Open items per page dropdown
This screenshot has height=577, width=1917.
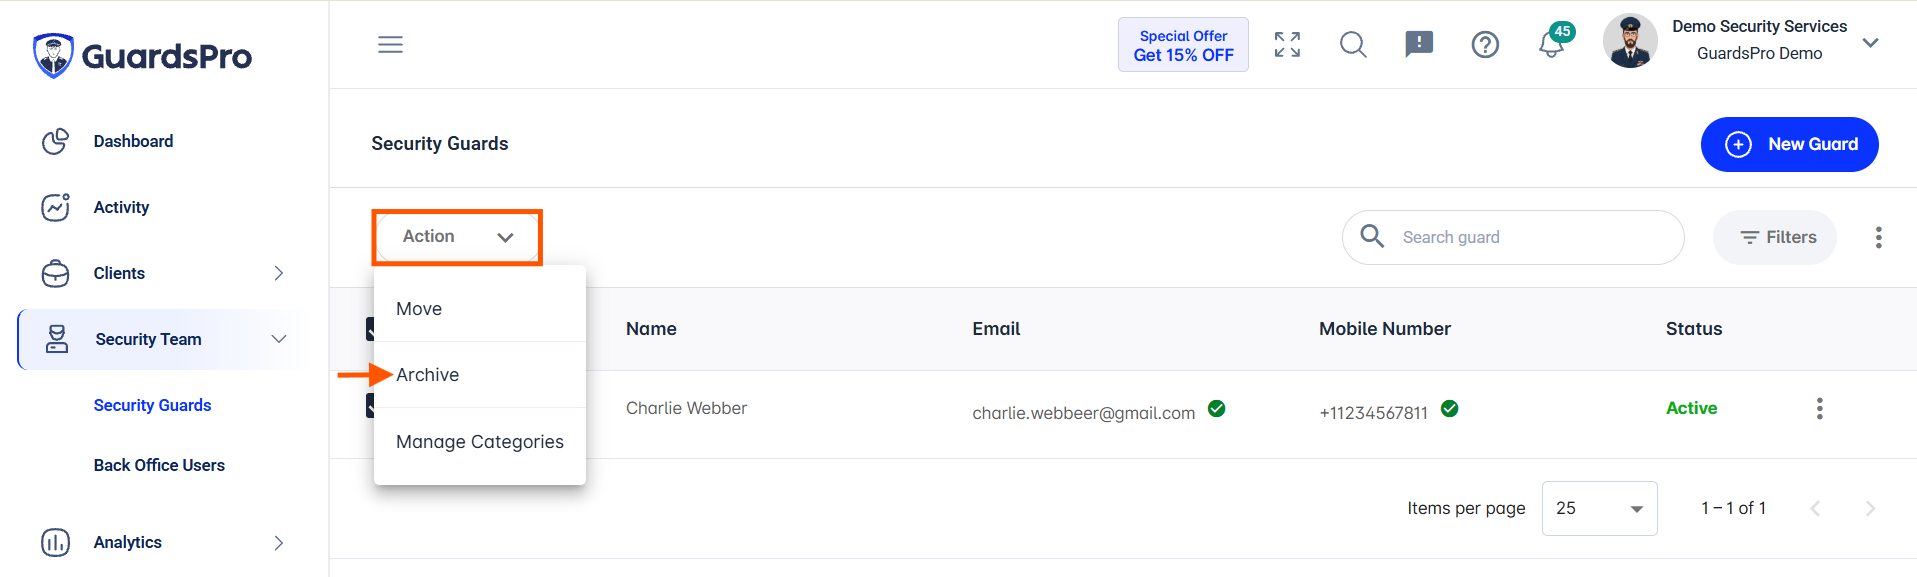click(x=1599, y=508)
